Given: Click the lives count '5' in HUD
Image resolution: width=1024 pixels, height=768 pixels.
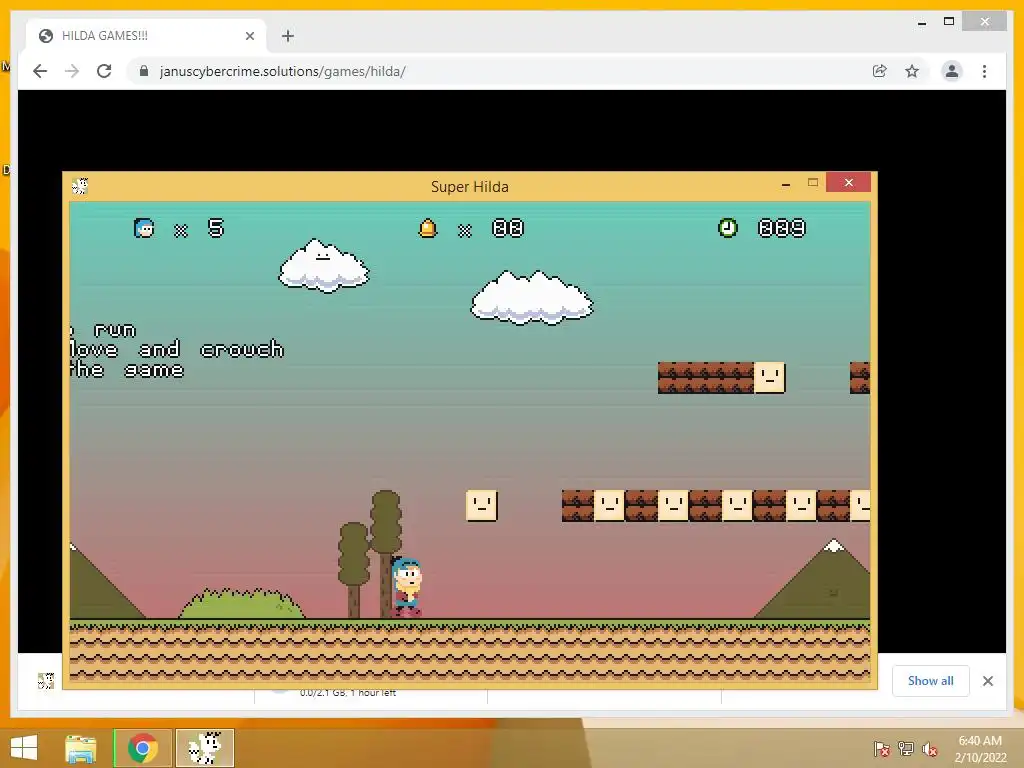Looking at the screenshot, I should pyautogui.click(x=216, y=228).
